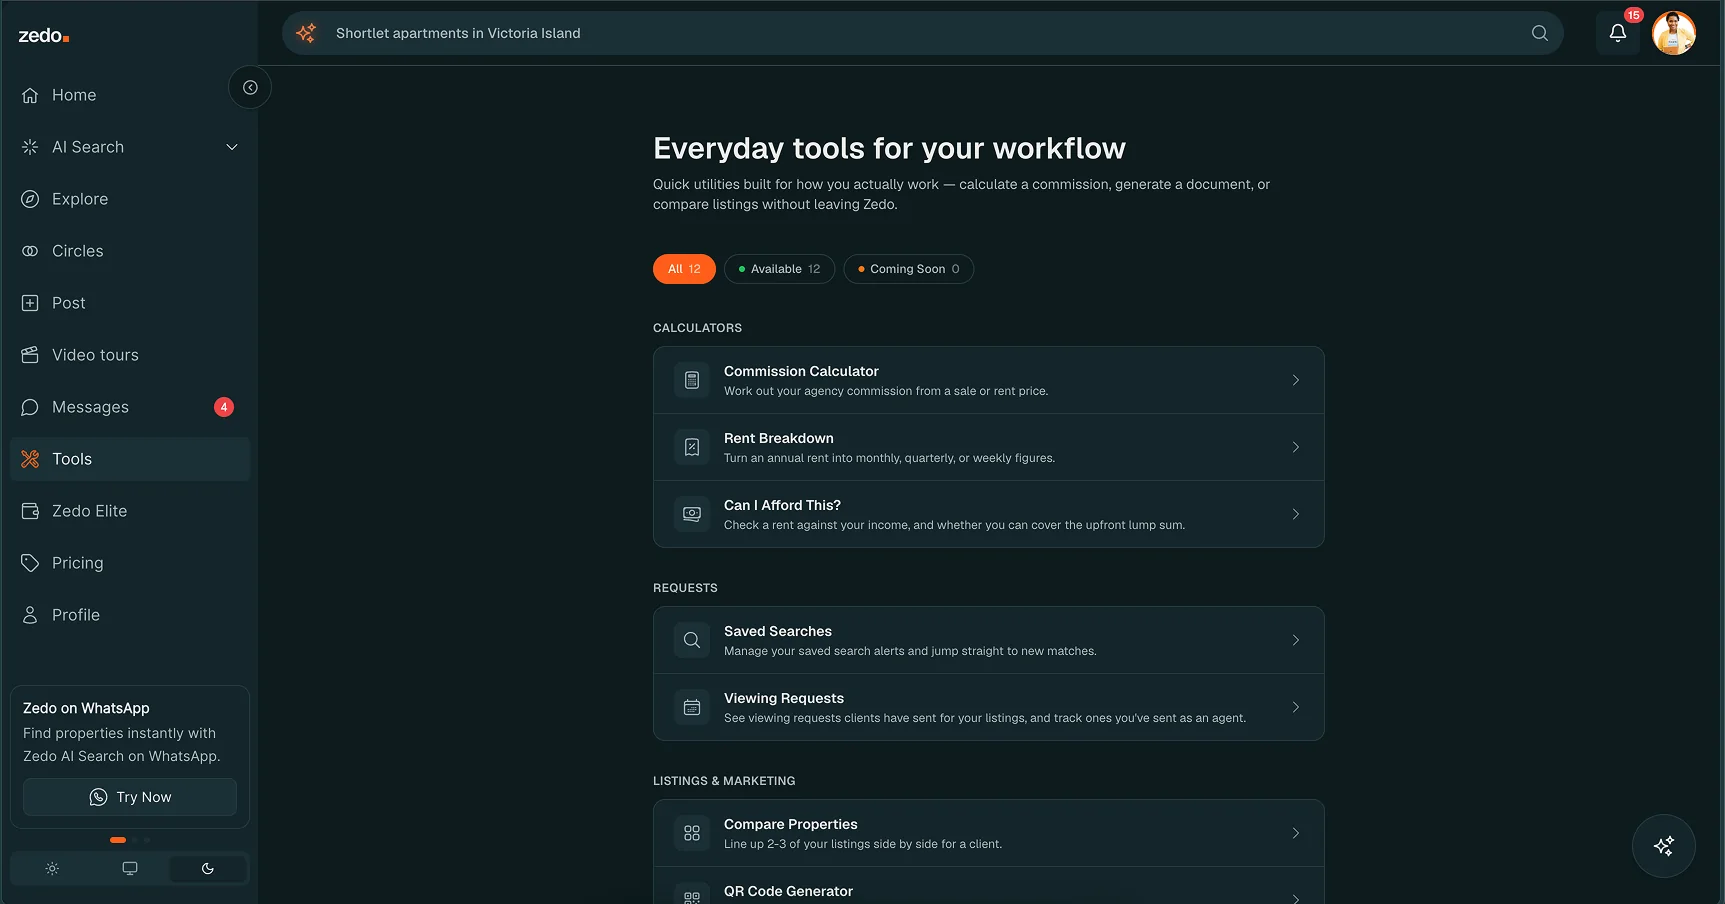
Task: Open Profile in sidebar
Action: pyautogui.click(x=130, y=615)
